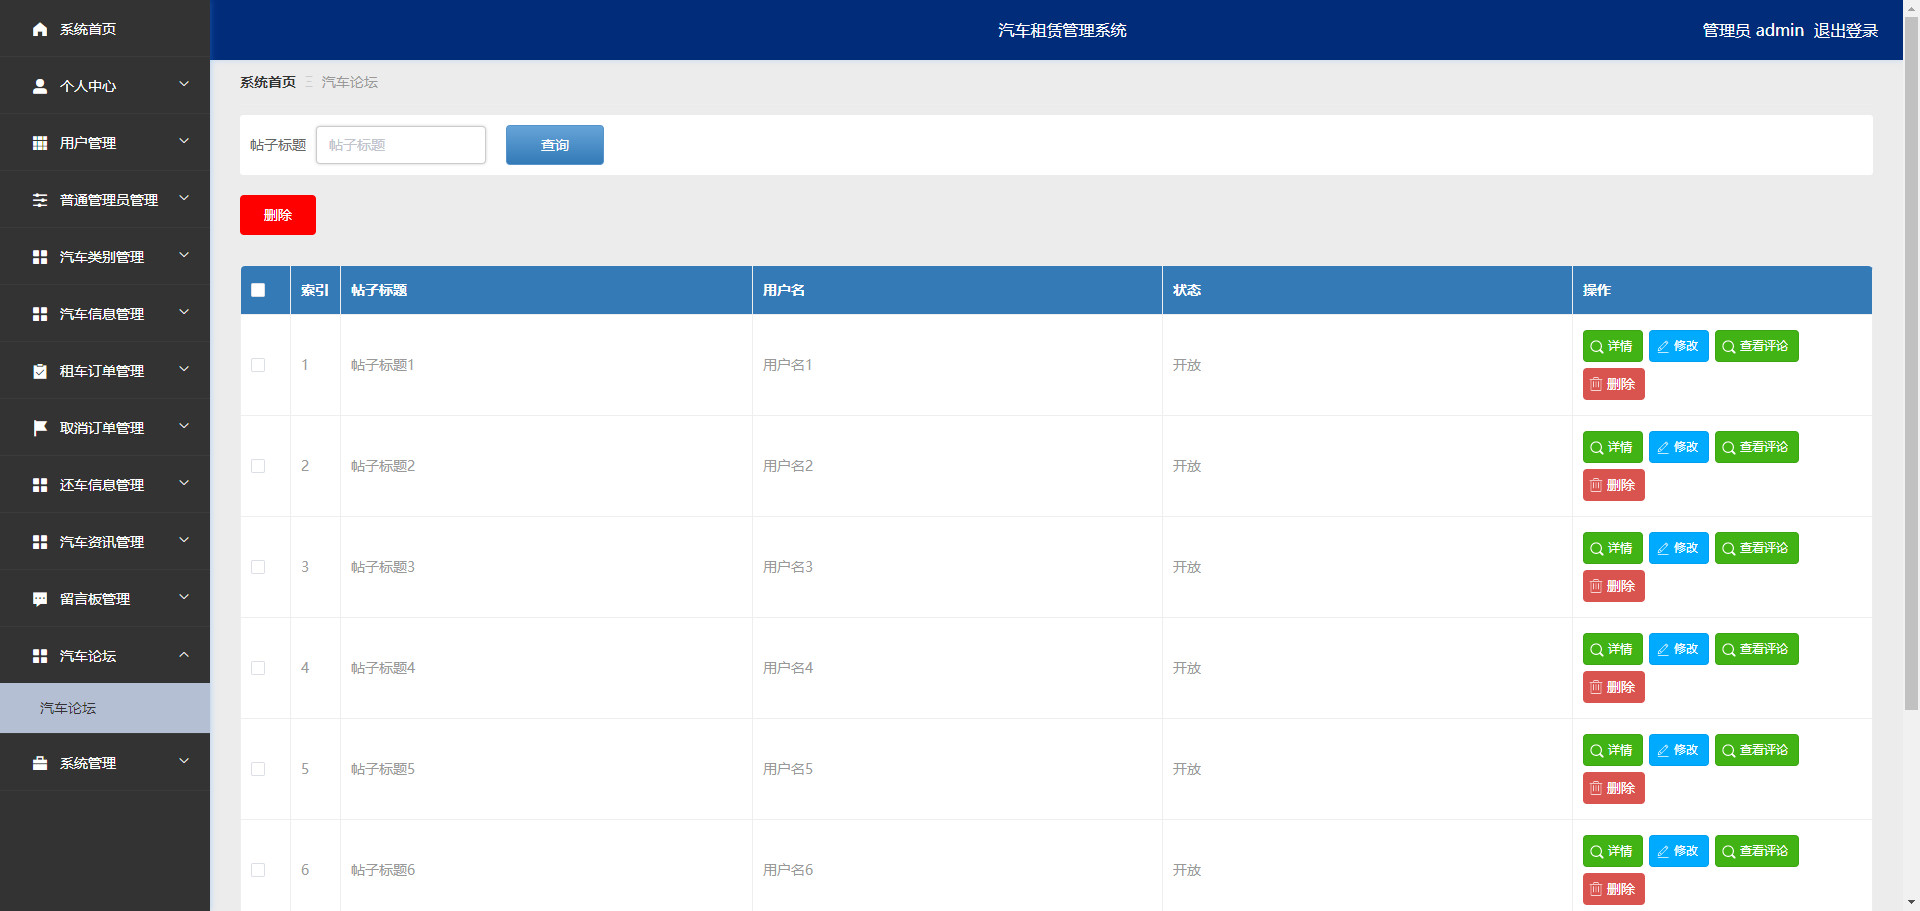Click the clipboard icon next to 租车订单管理
1920x911 pixels.
click(40, 371)
